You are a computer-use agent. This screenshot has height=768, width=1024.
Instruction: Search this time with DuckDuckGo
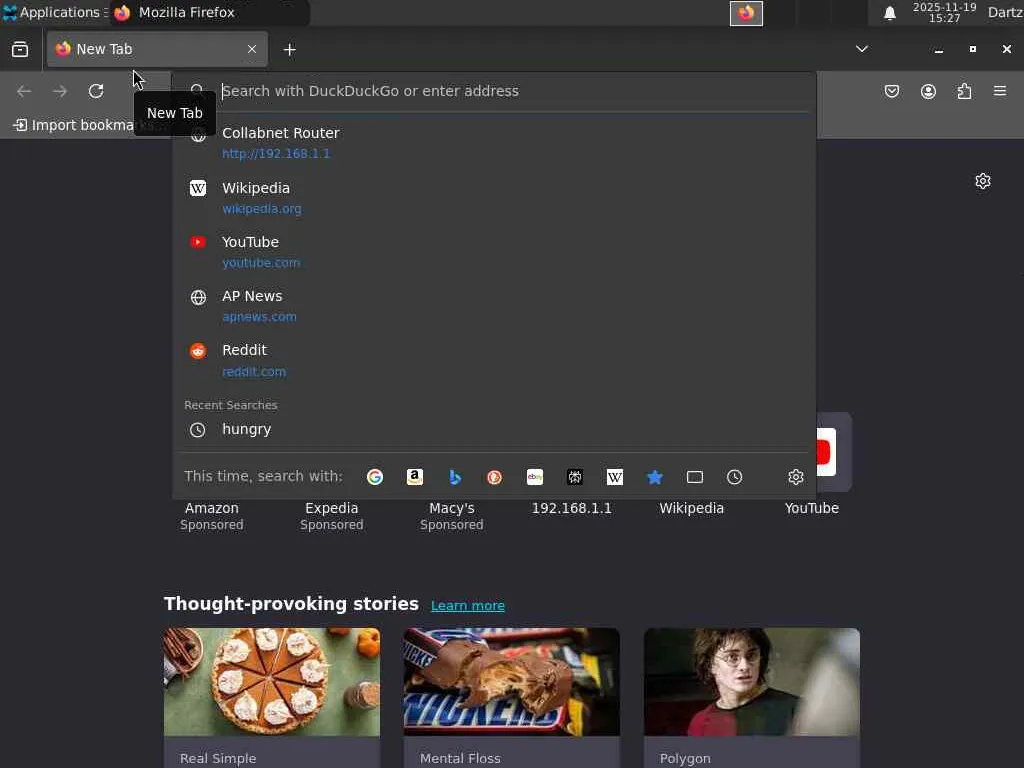[494, 477]
